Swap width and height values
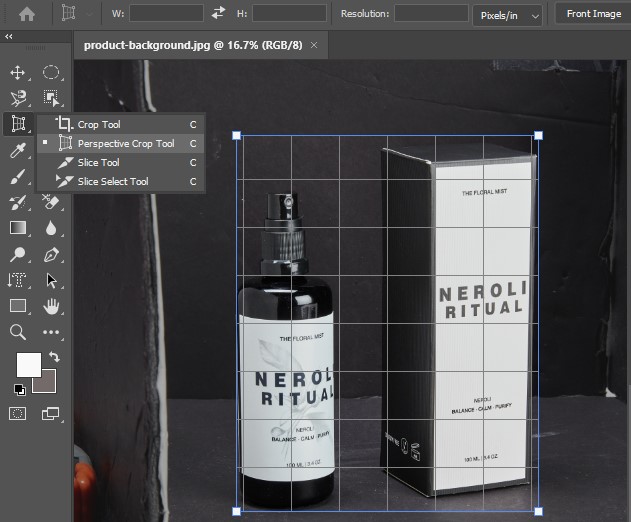 (x=218, y=13)
